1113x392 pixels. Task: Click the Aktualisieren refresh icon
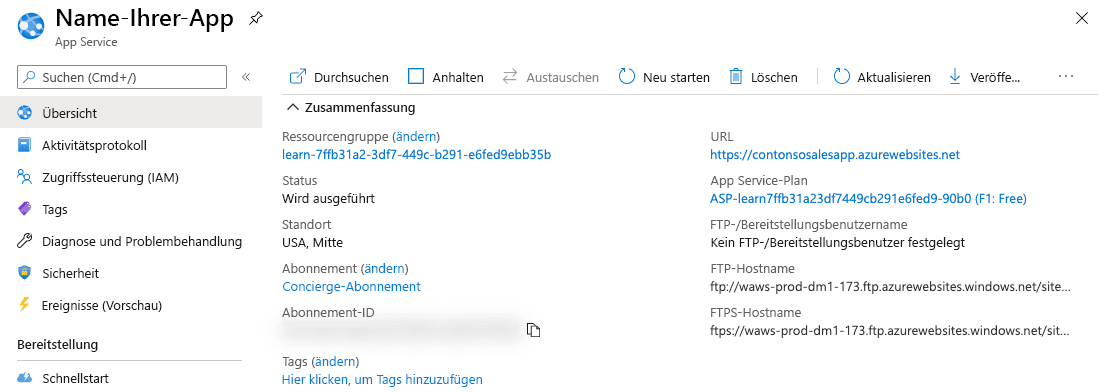click(841, 77)
